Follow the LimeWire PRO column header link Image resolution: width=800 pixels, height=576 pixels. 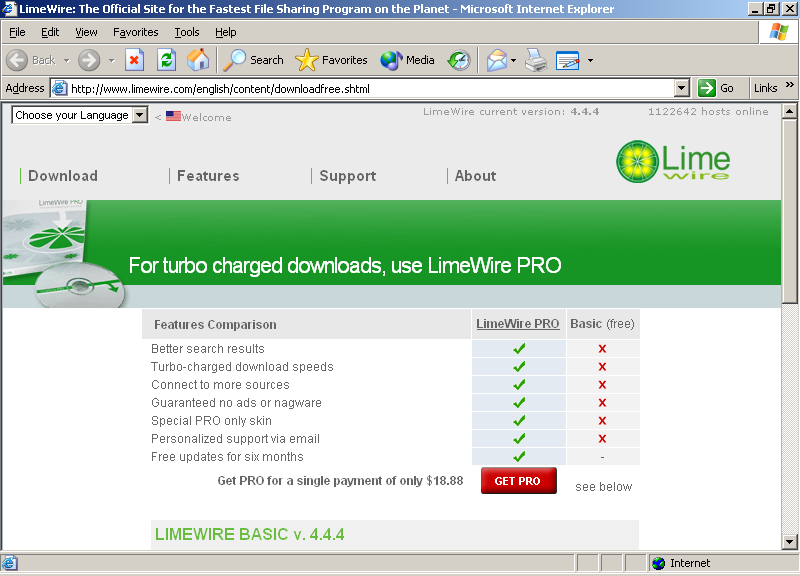[517, 324]
